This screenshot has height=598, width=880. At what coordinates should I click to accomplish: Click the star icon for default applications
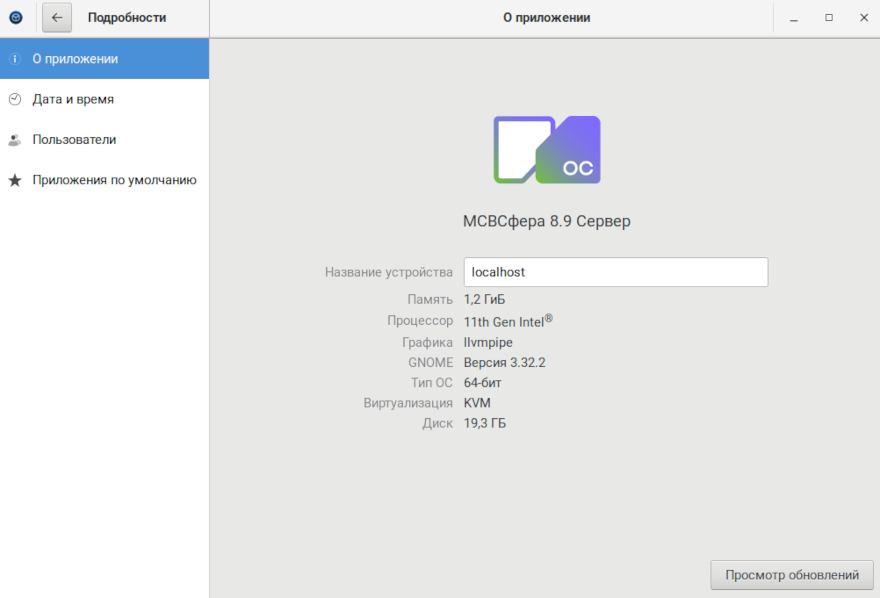(14, 181)
